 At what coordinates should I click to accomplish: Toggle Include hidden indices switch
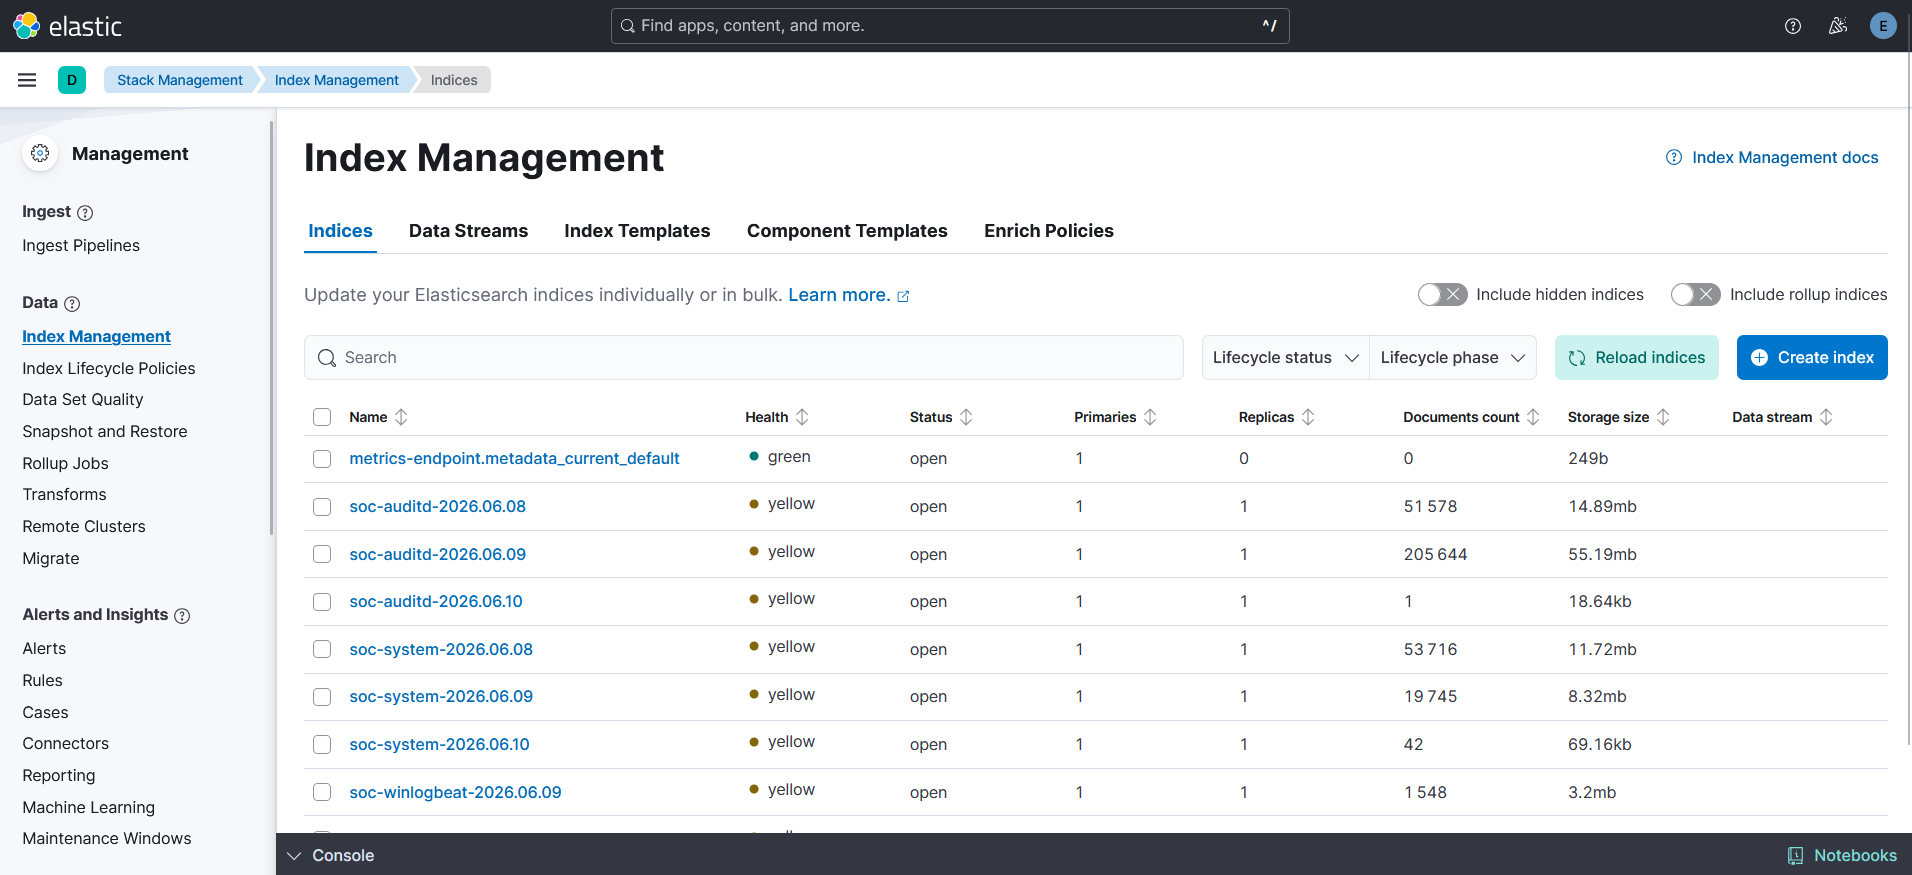click(1442, 294)
